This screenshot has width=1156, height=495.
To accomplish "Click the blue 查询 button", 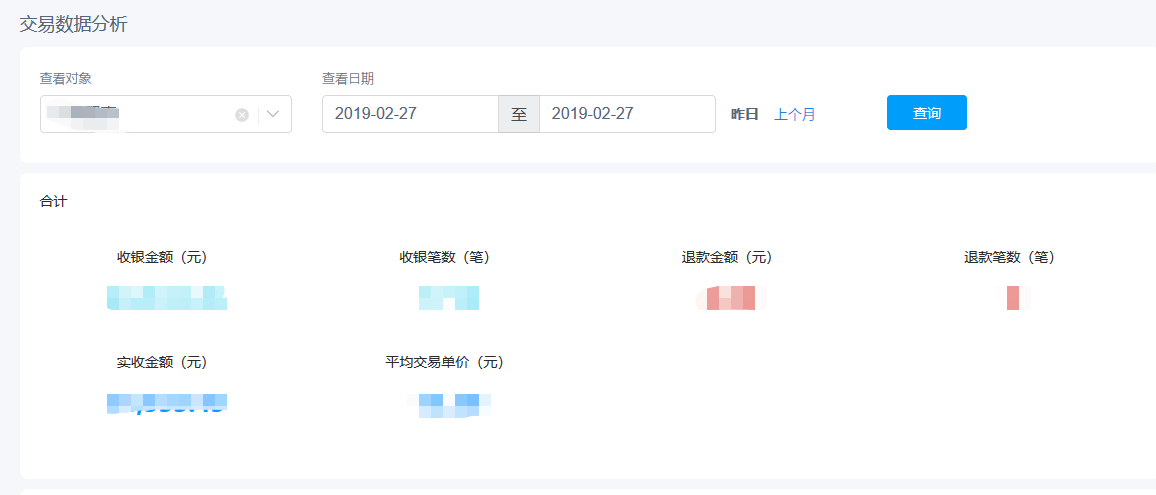I will [x=927, y=113].
